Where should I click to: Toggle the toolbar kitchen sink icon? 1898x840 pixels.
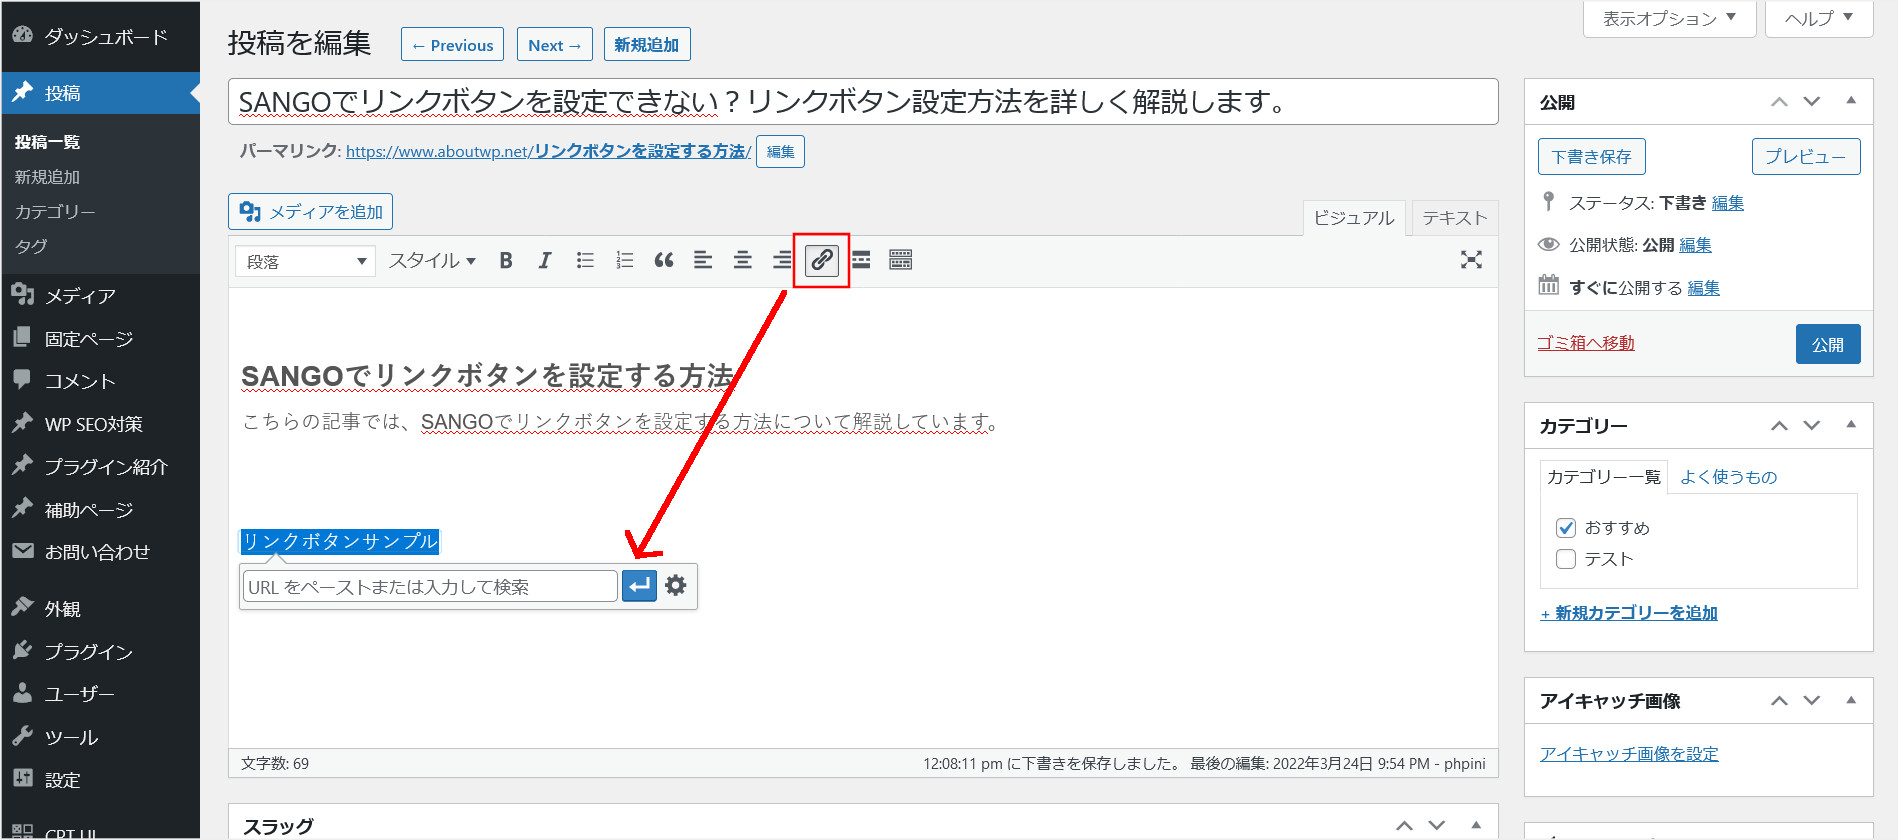click(x=900, y=261)
